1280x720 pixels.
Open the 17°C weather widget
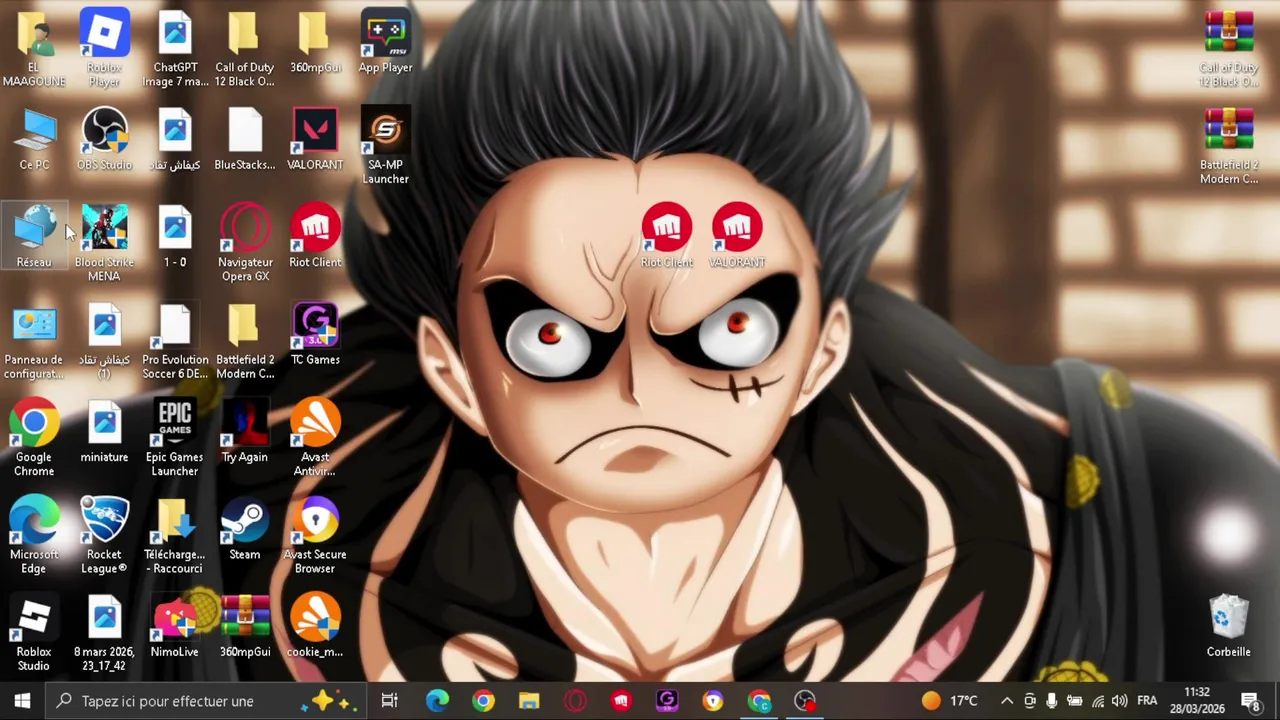[950, 701]
